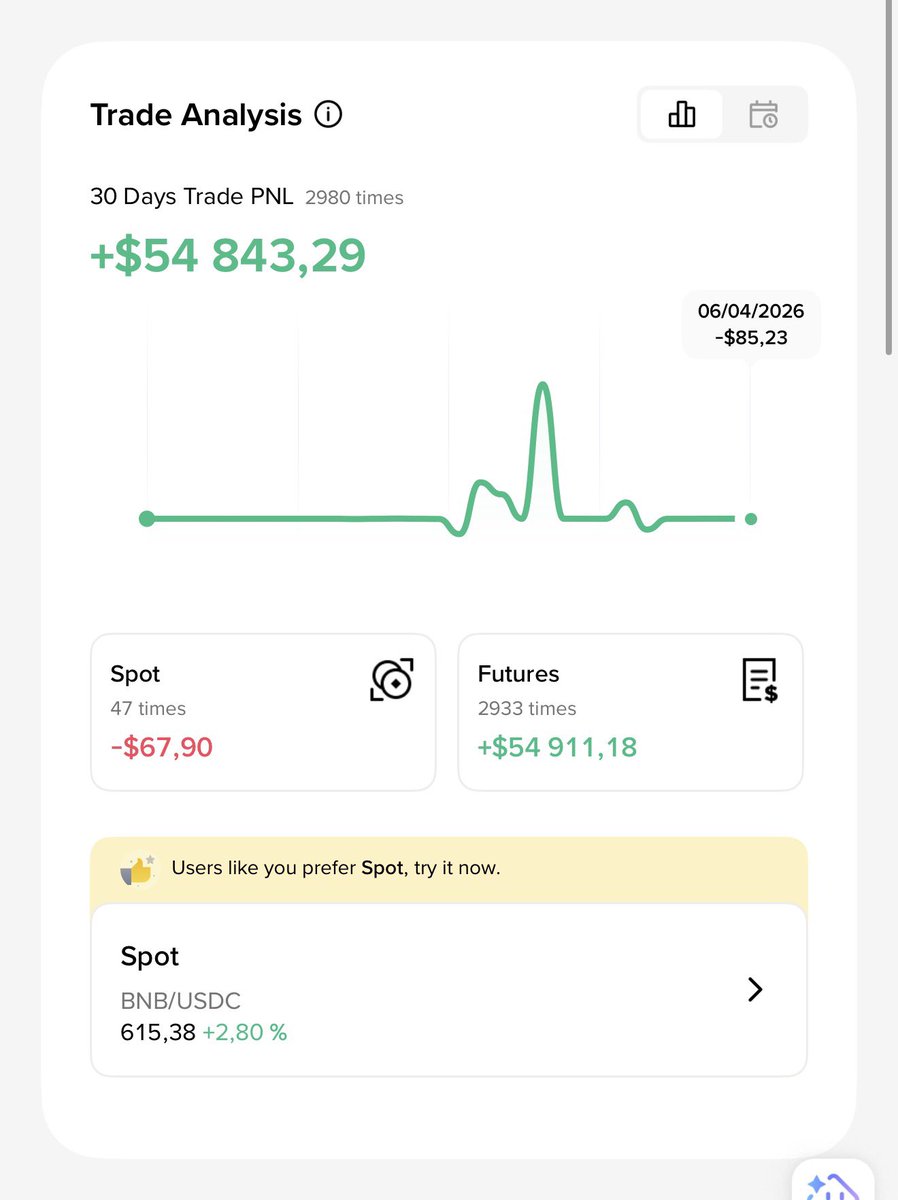Open the Trade Analysis info icon

328,115
